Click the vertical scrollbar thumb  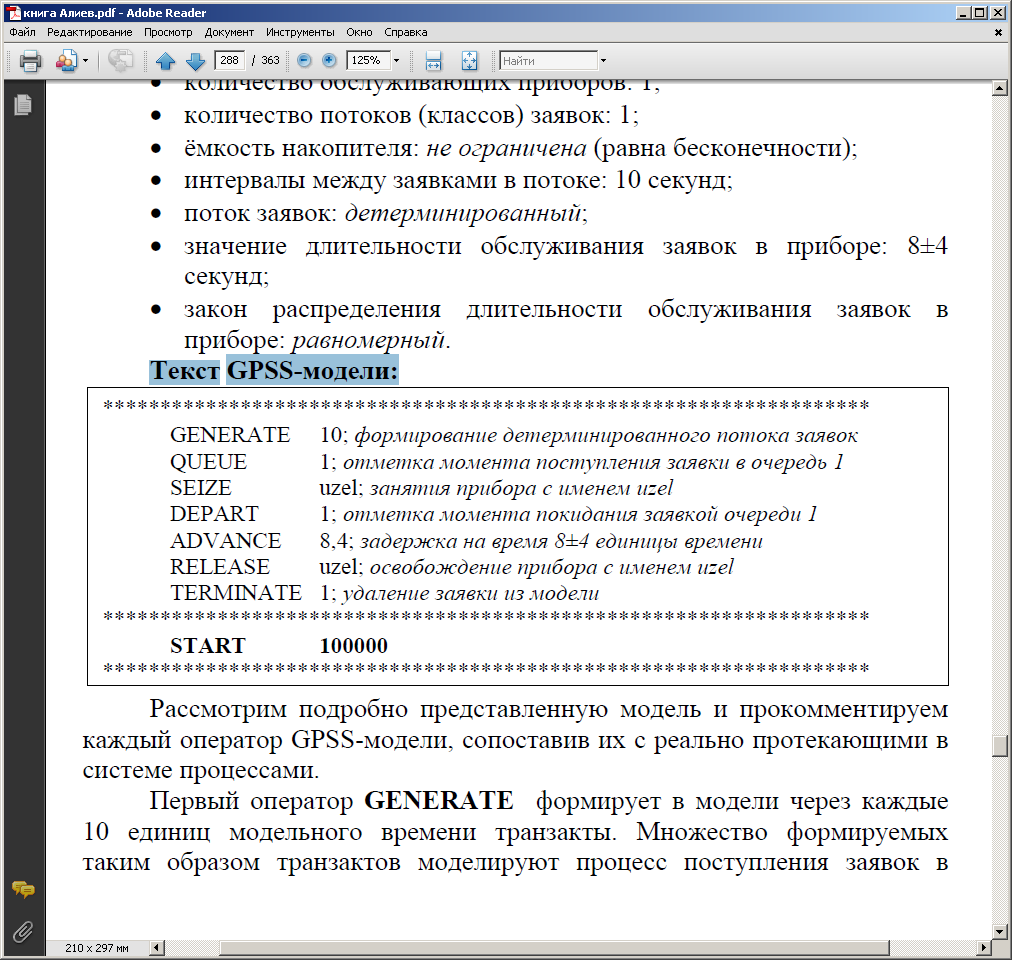click(x=1000, y=746)
